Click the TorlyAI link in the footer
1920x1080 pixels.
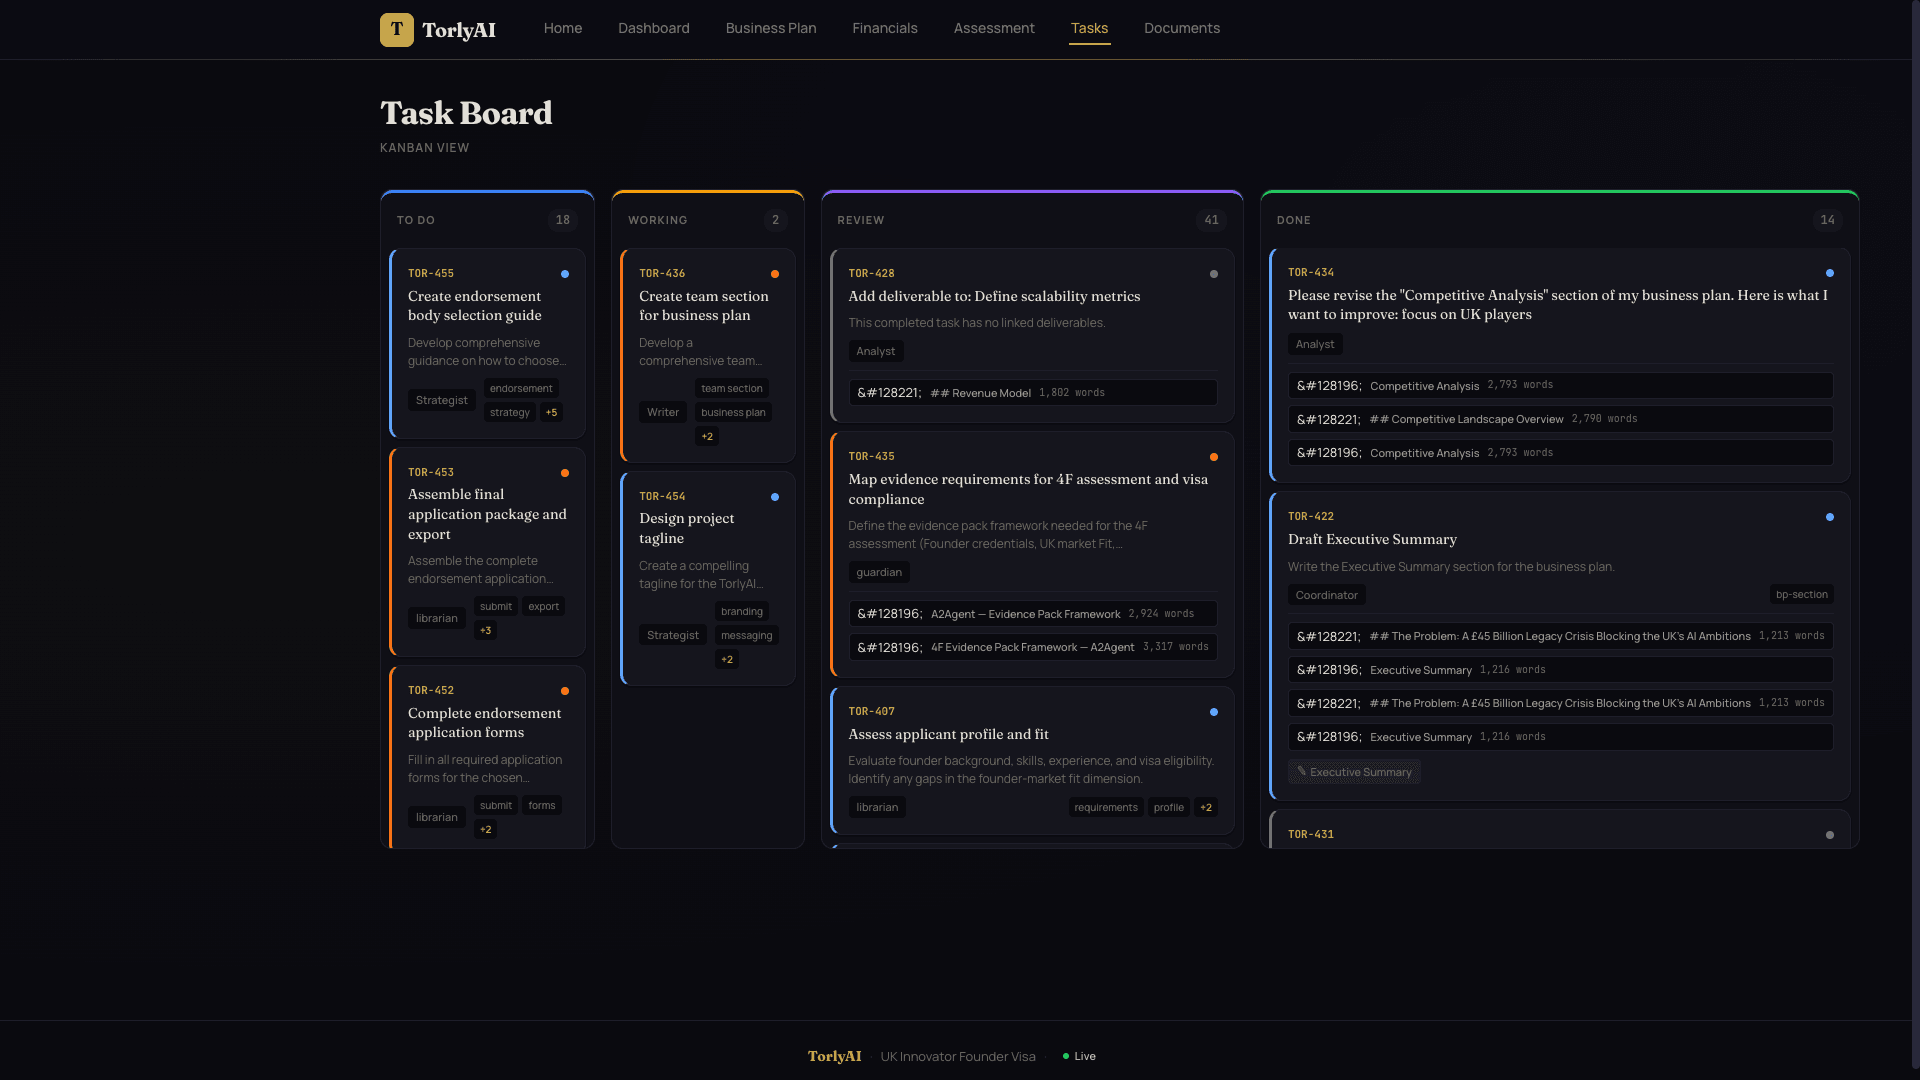click(x=834, y=1055)
